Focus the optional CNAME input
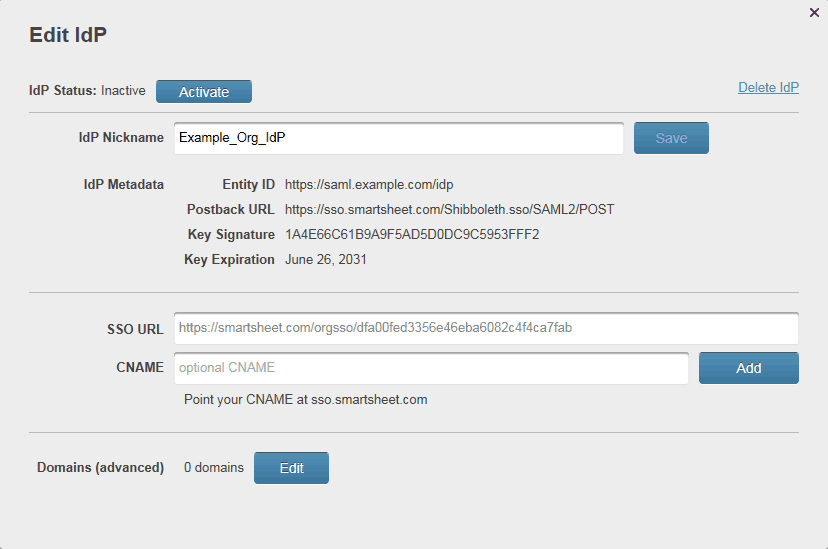The height and width of the screenshot is (549, 828). (432, 368)
